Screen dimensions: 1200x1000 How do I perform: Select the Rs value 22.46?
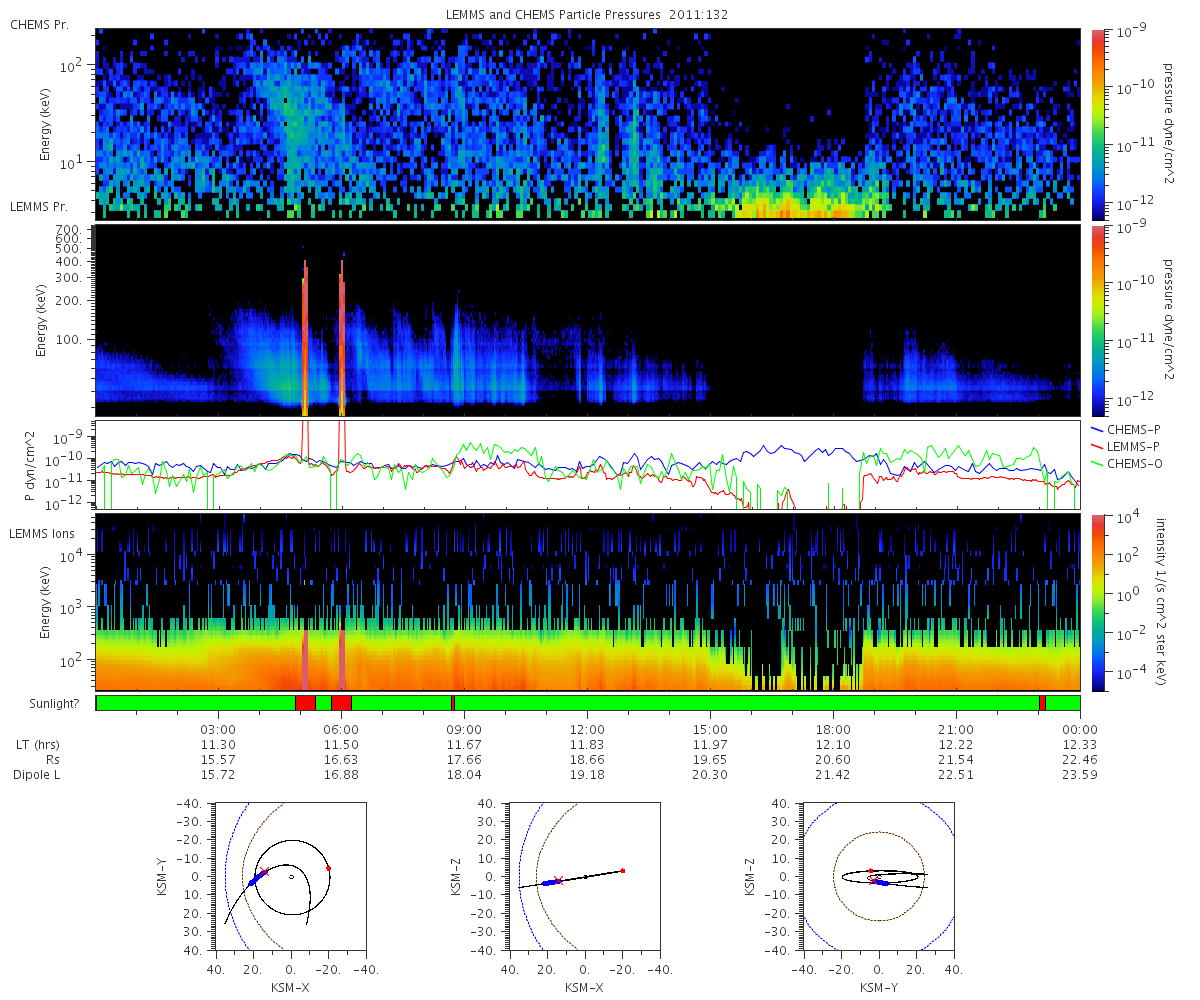1080,760
